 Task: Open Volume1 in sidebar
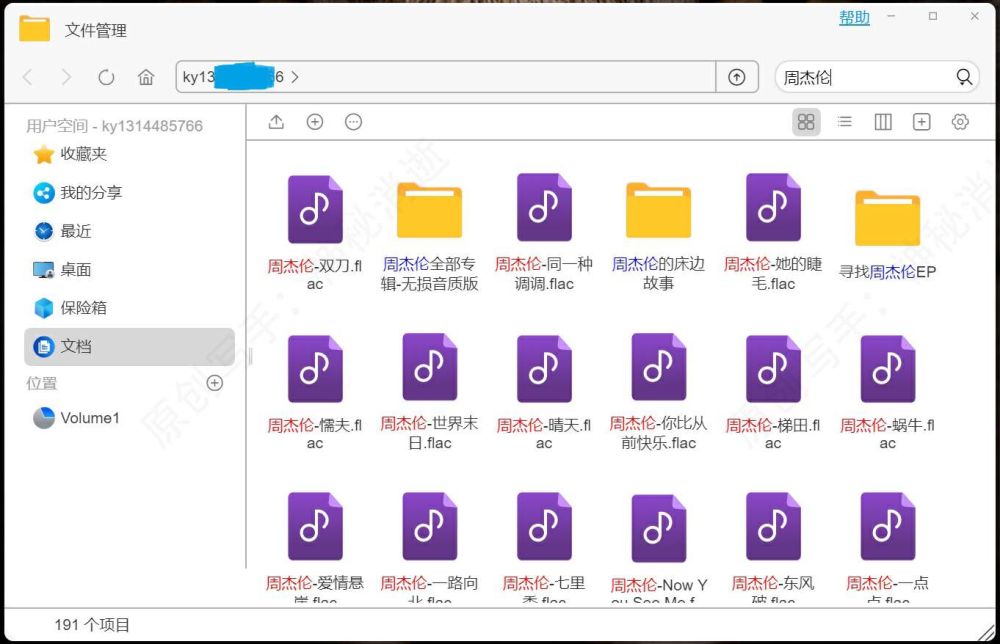pos(129,418)
